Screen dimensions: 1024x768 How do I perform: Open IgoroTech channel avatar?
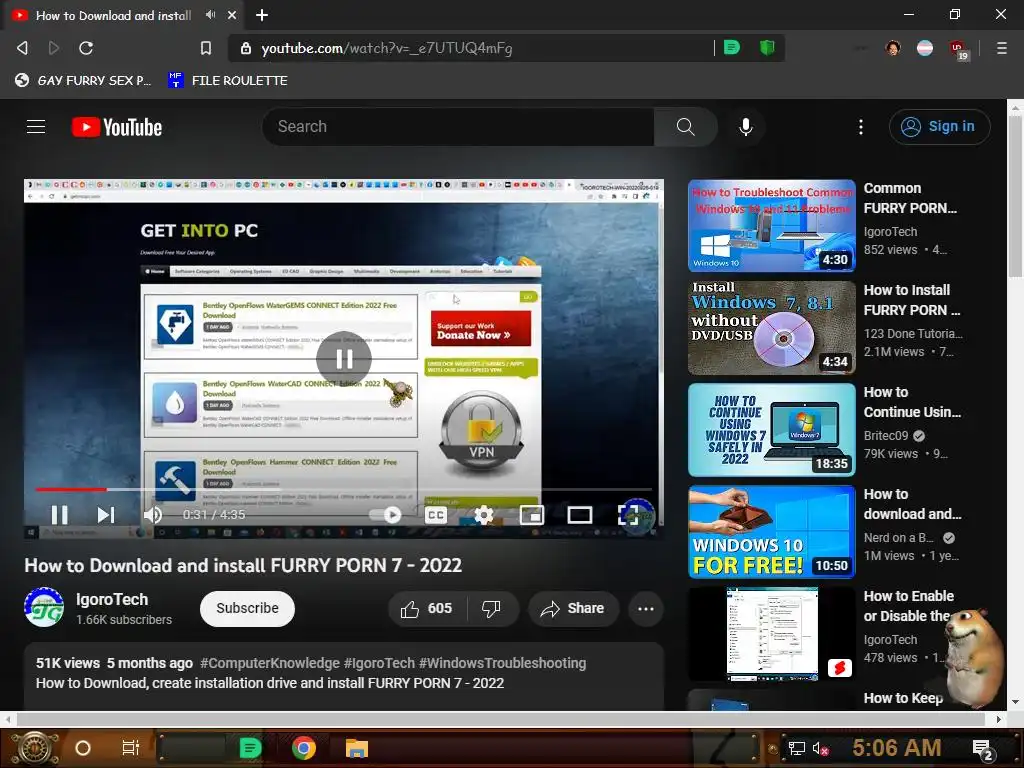pos(44,607)
